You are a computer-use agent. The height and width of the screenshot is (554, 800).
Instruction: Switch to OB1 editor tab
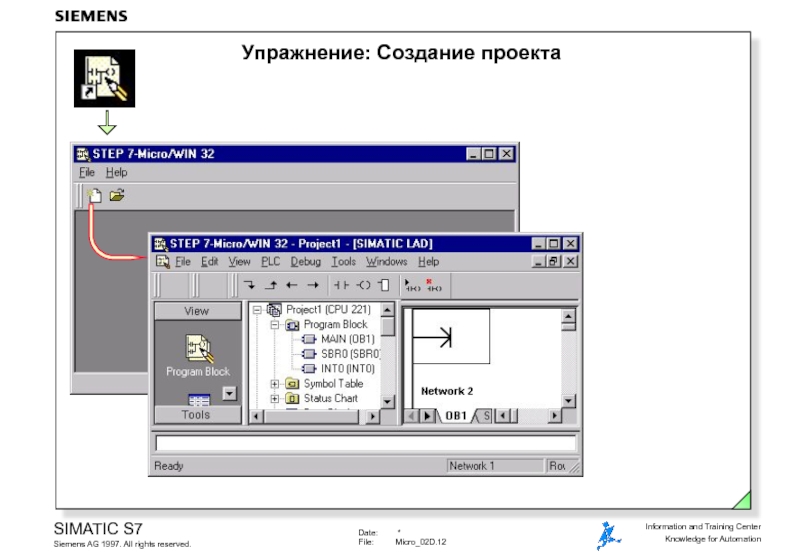click(x=456, y=416)
